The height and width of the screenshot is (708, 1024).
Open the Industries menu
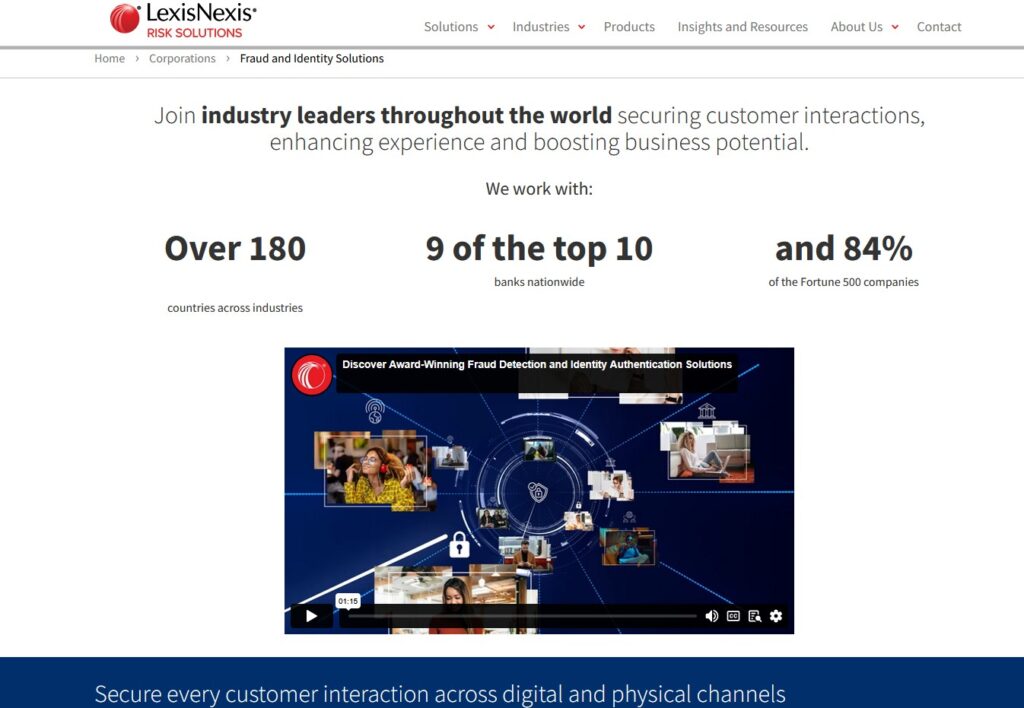click(x=541, y=27)
